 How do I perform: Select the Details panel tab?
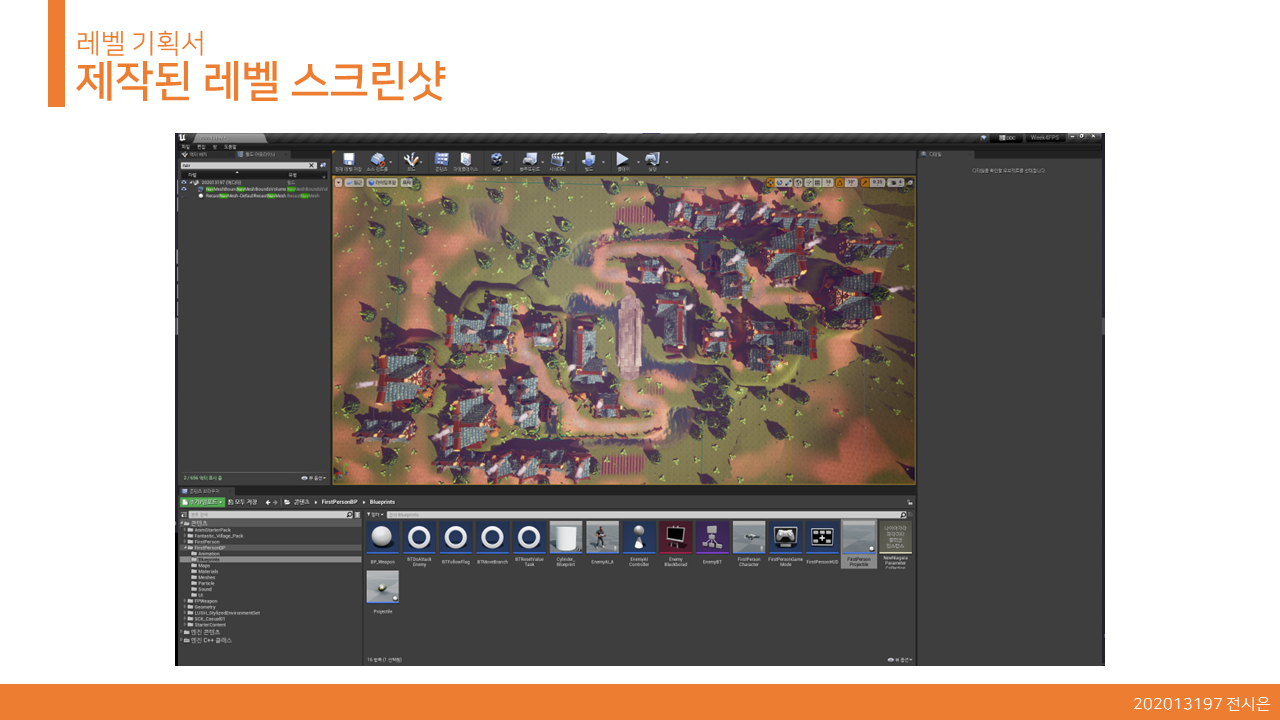tap(945, 154)
